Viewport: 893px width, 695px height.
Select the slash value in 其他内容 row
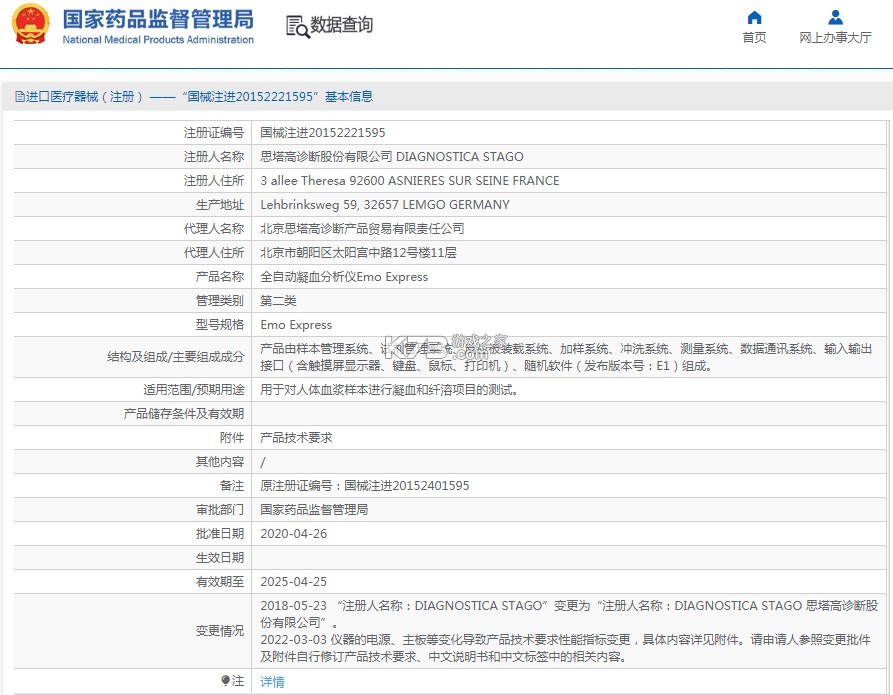tap(263, 462)
